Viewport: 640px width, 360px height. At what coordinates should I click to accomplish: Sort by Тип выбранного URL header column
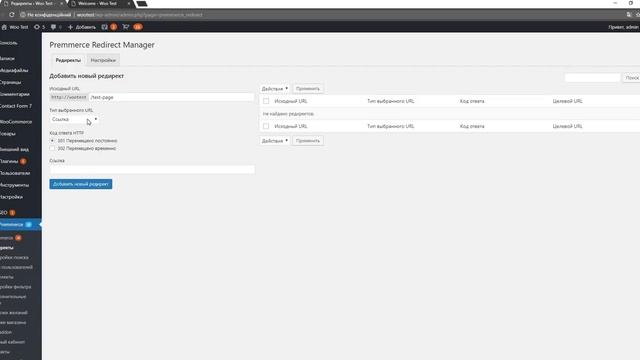pos(391,101)
